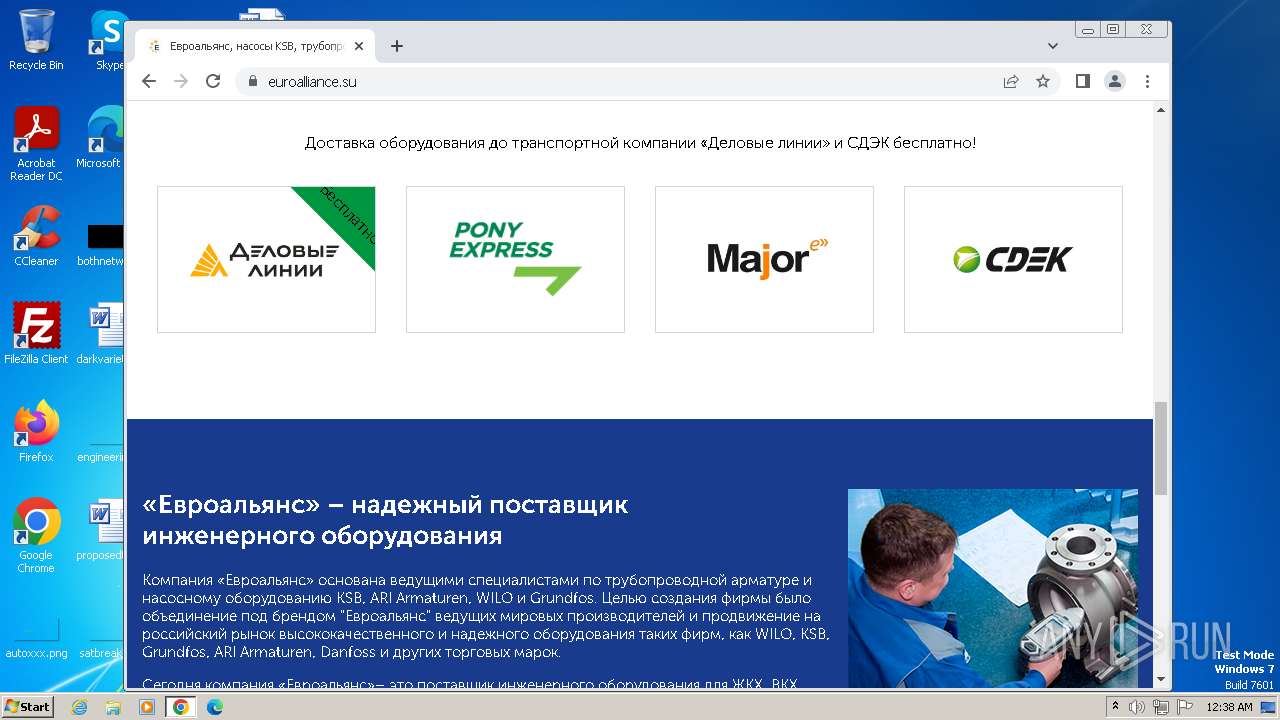The width and height of the screenshot is (1280, 720).
Task: Click the «Евроальянс» – надежный поставщик heading
Action: tap(385, 520)
